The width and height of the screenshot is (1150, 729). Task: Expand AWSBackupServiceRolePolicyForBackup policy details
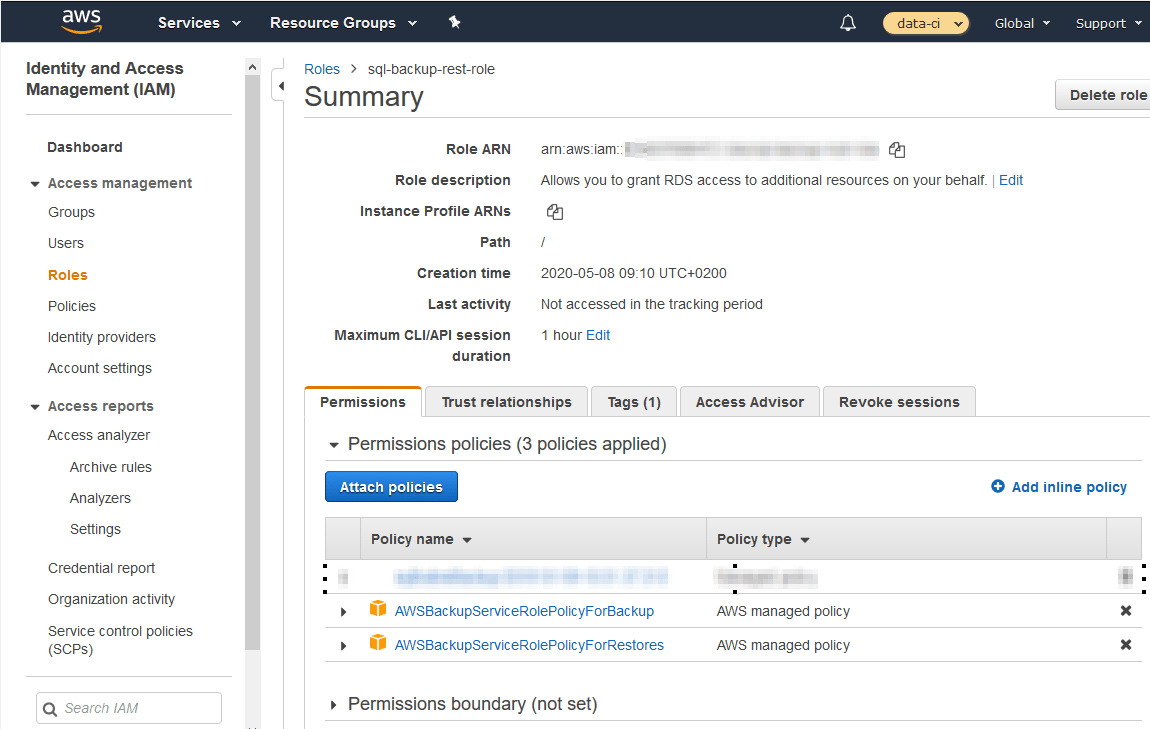[x=343, y=610]
